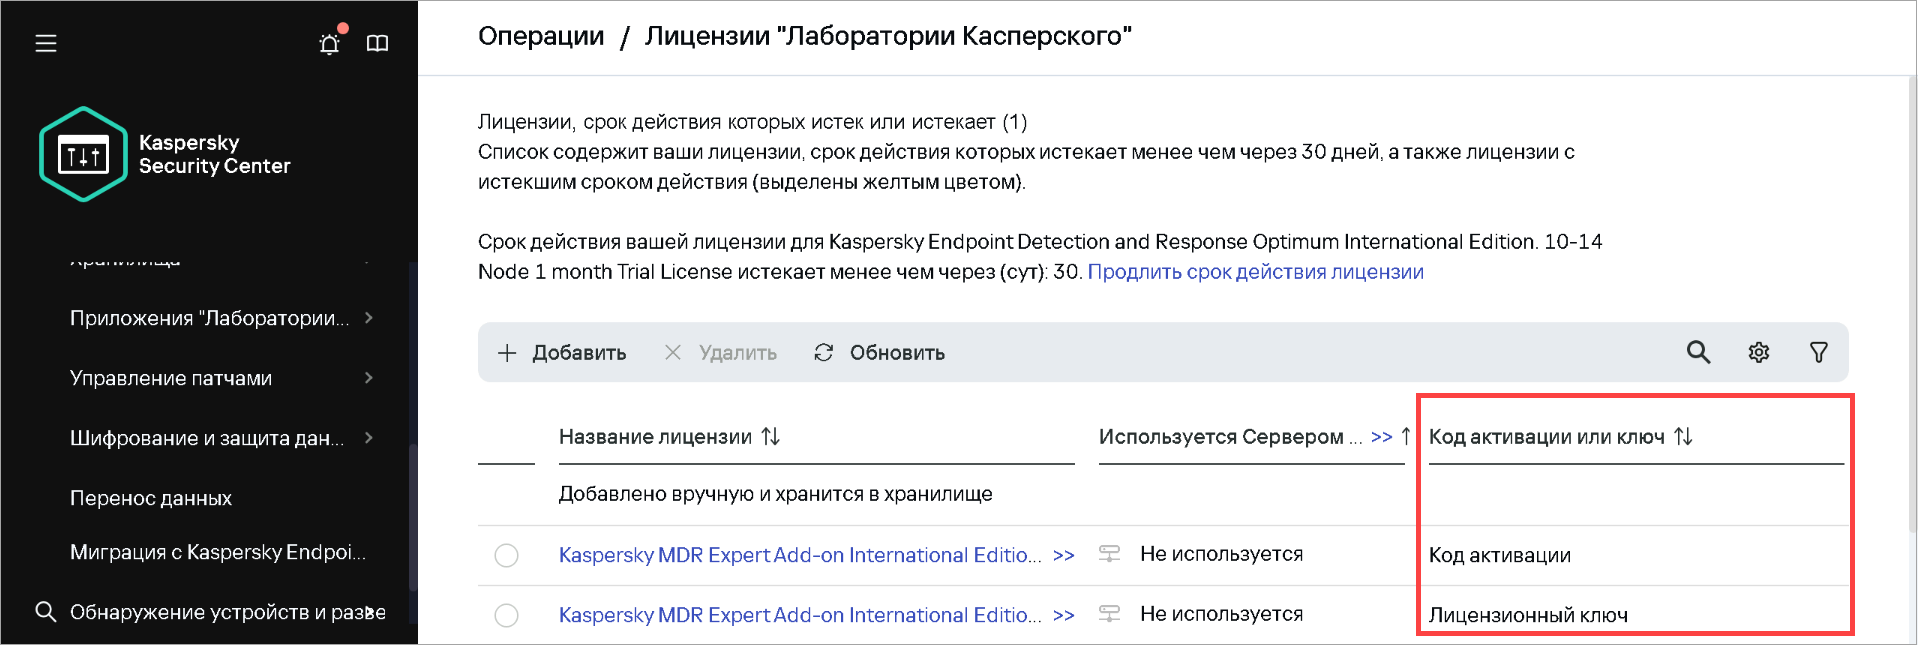Open the documentation book icon
Viewport: 1918px width, 645px height.
coord(377,43)
